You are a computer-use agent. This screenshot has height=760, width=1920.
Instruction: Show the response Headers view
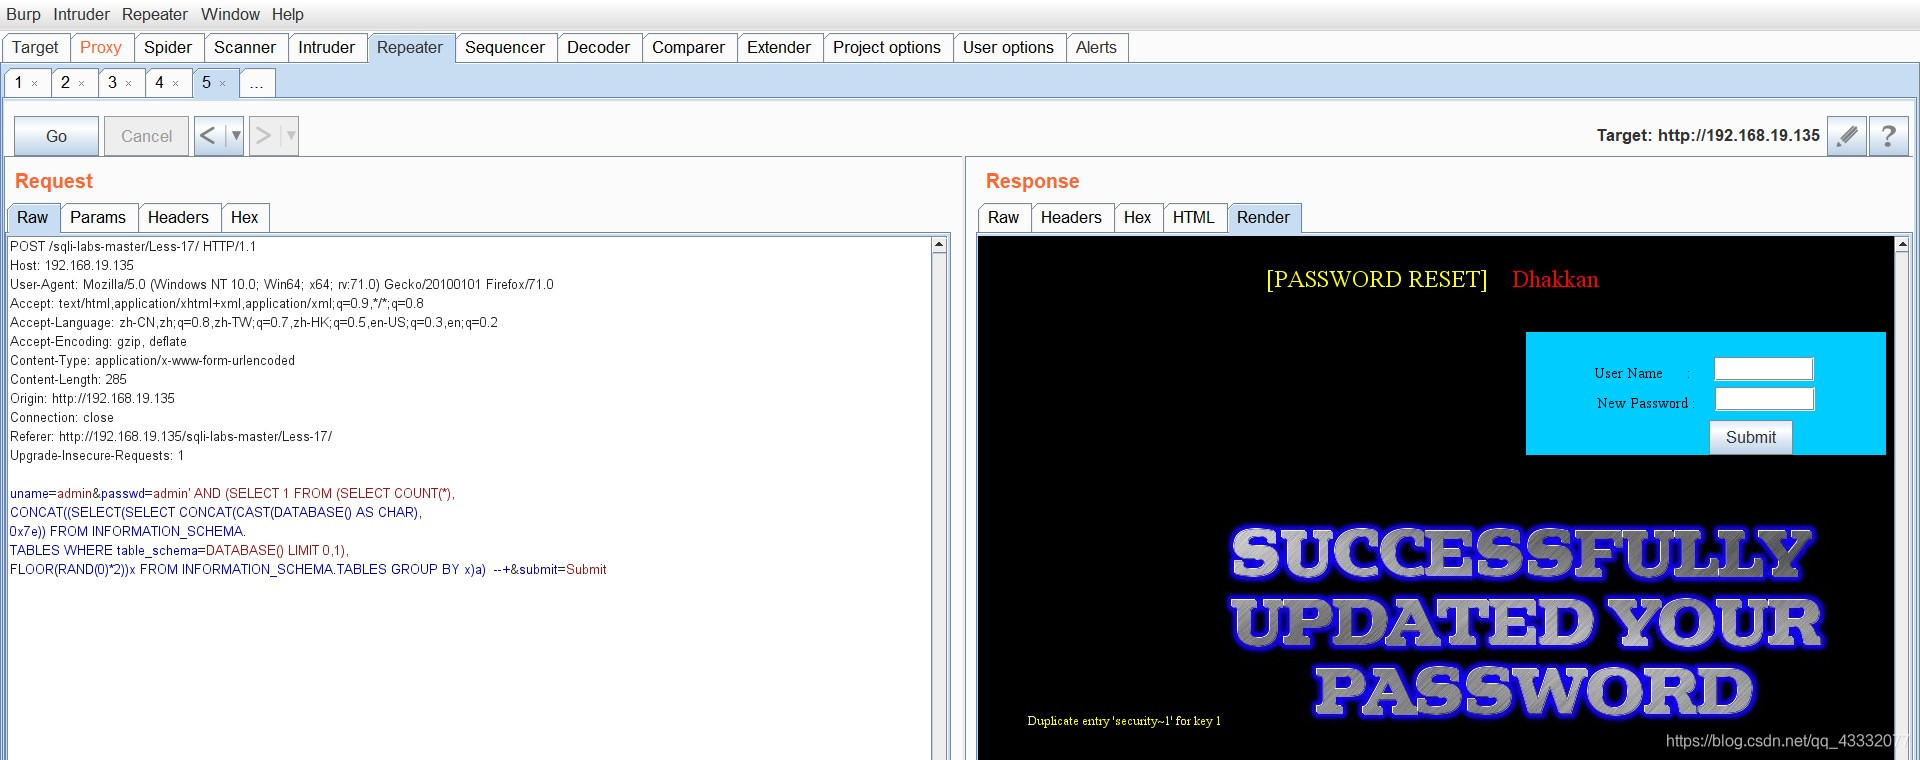[x=1071, y=217]
